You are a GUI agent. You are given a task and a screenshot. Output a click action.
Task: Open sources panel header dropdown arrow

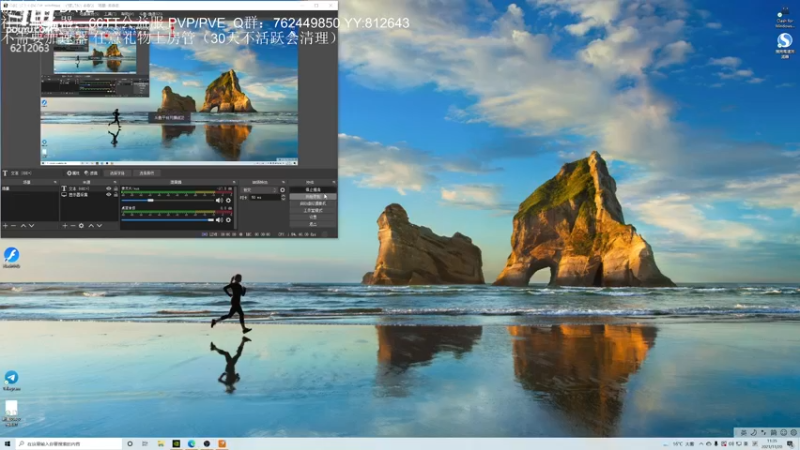pos(115,182)
